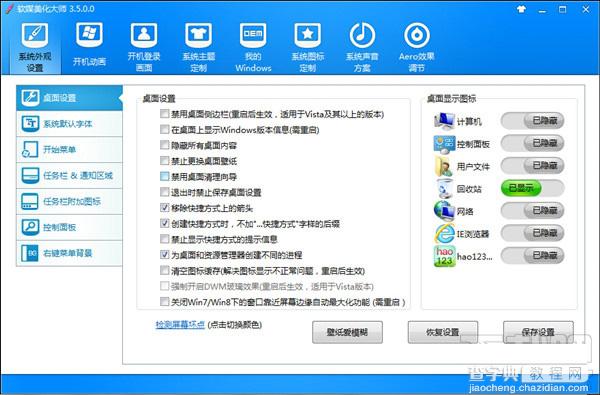Uncheck 为桌面和资源管理器创建不同的进程
Screen dimensions: 600x395
165,255
